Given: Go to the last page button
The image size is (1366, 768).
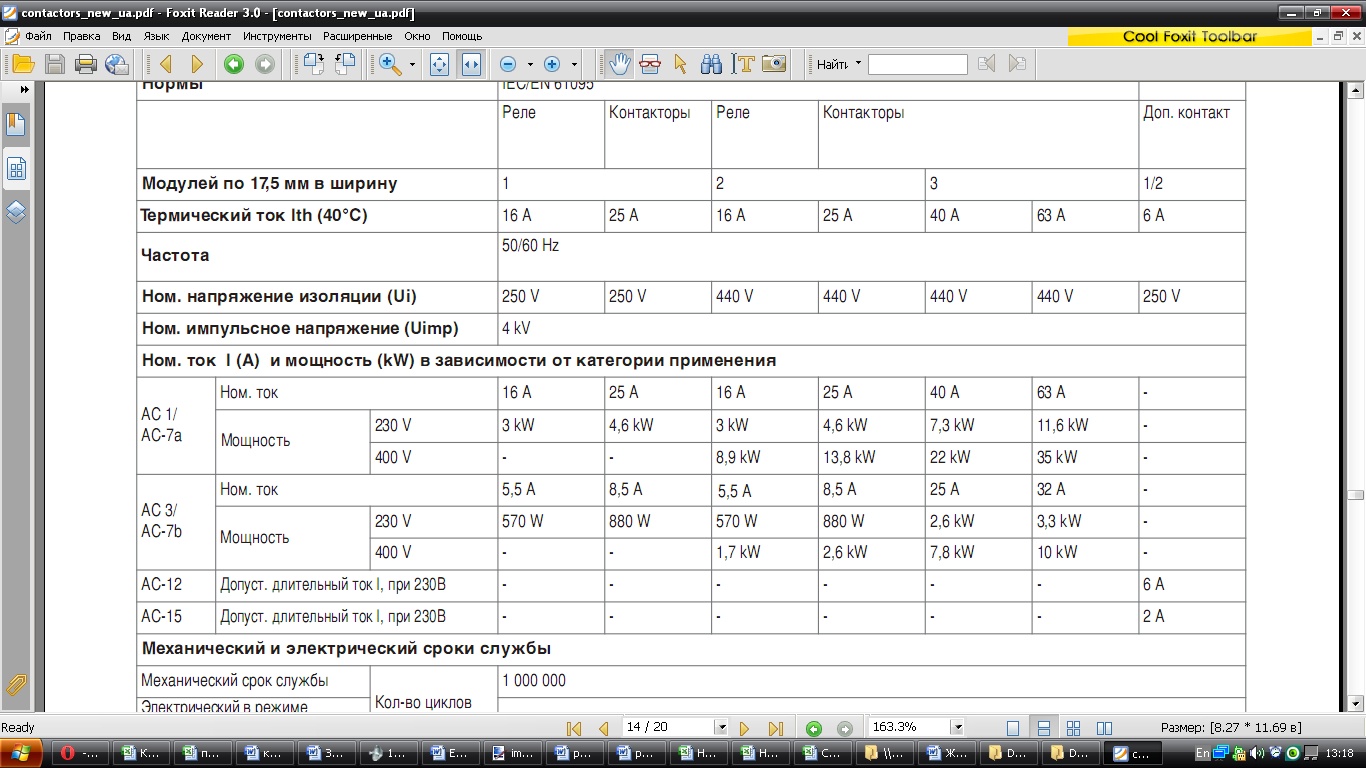Looking at the screenshot, I should pos(775,728).
